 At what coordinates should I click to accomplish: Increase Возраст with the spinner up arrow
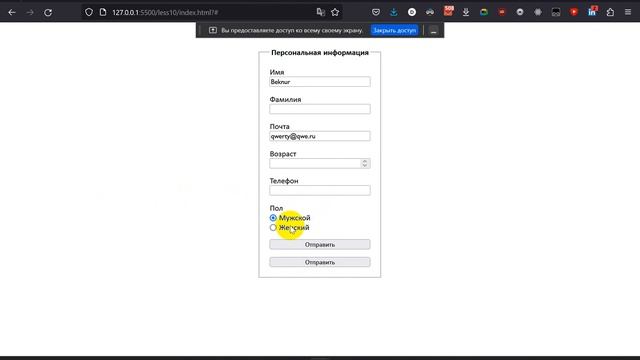tap(364, 161)
